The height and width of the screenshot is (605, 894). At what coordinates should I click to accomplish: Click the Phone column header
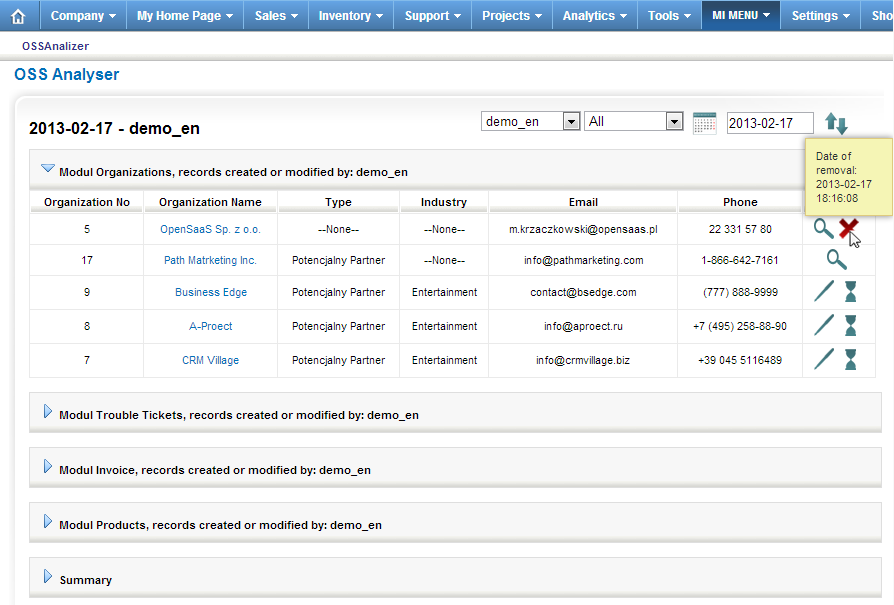pyautogui.click(x=740, y=202)
